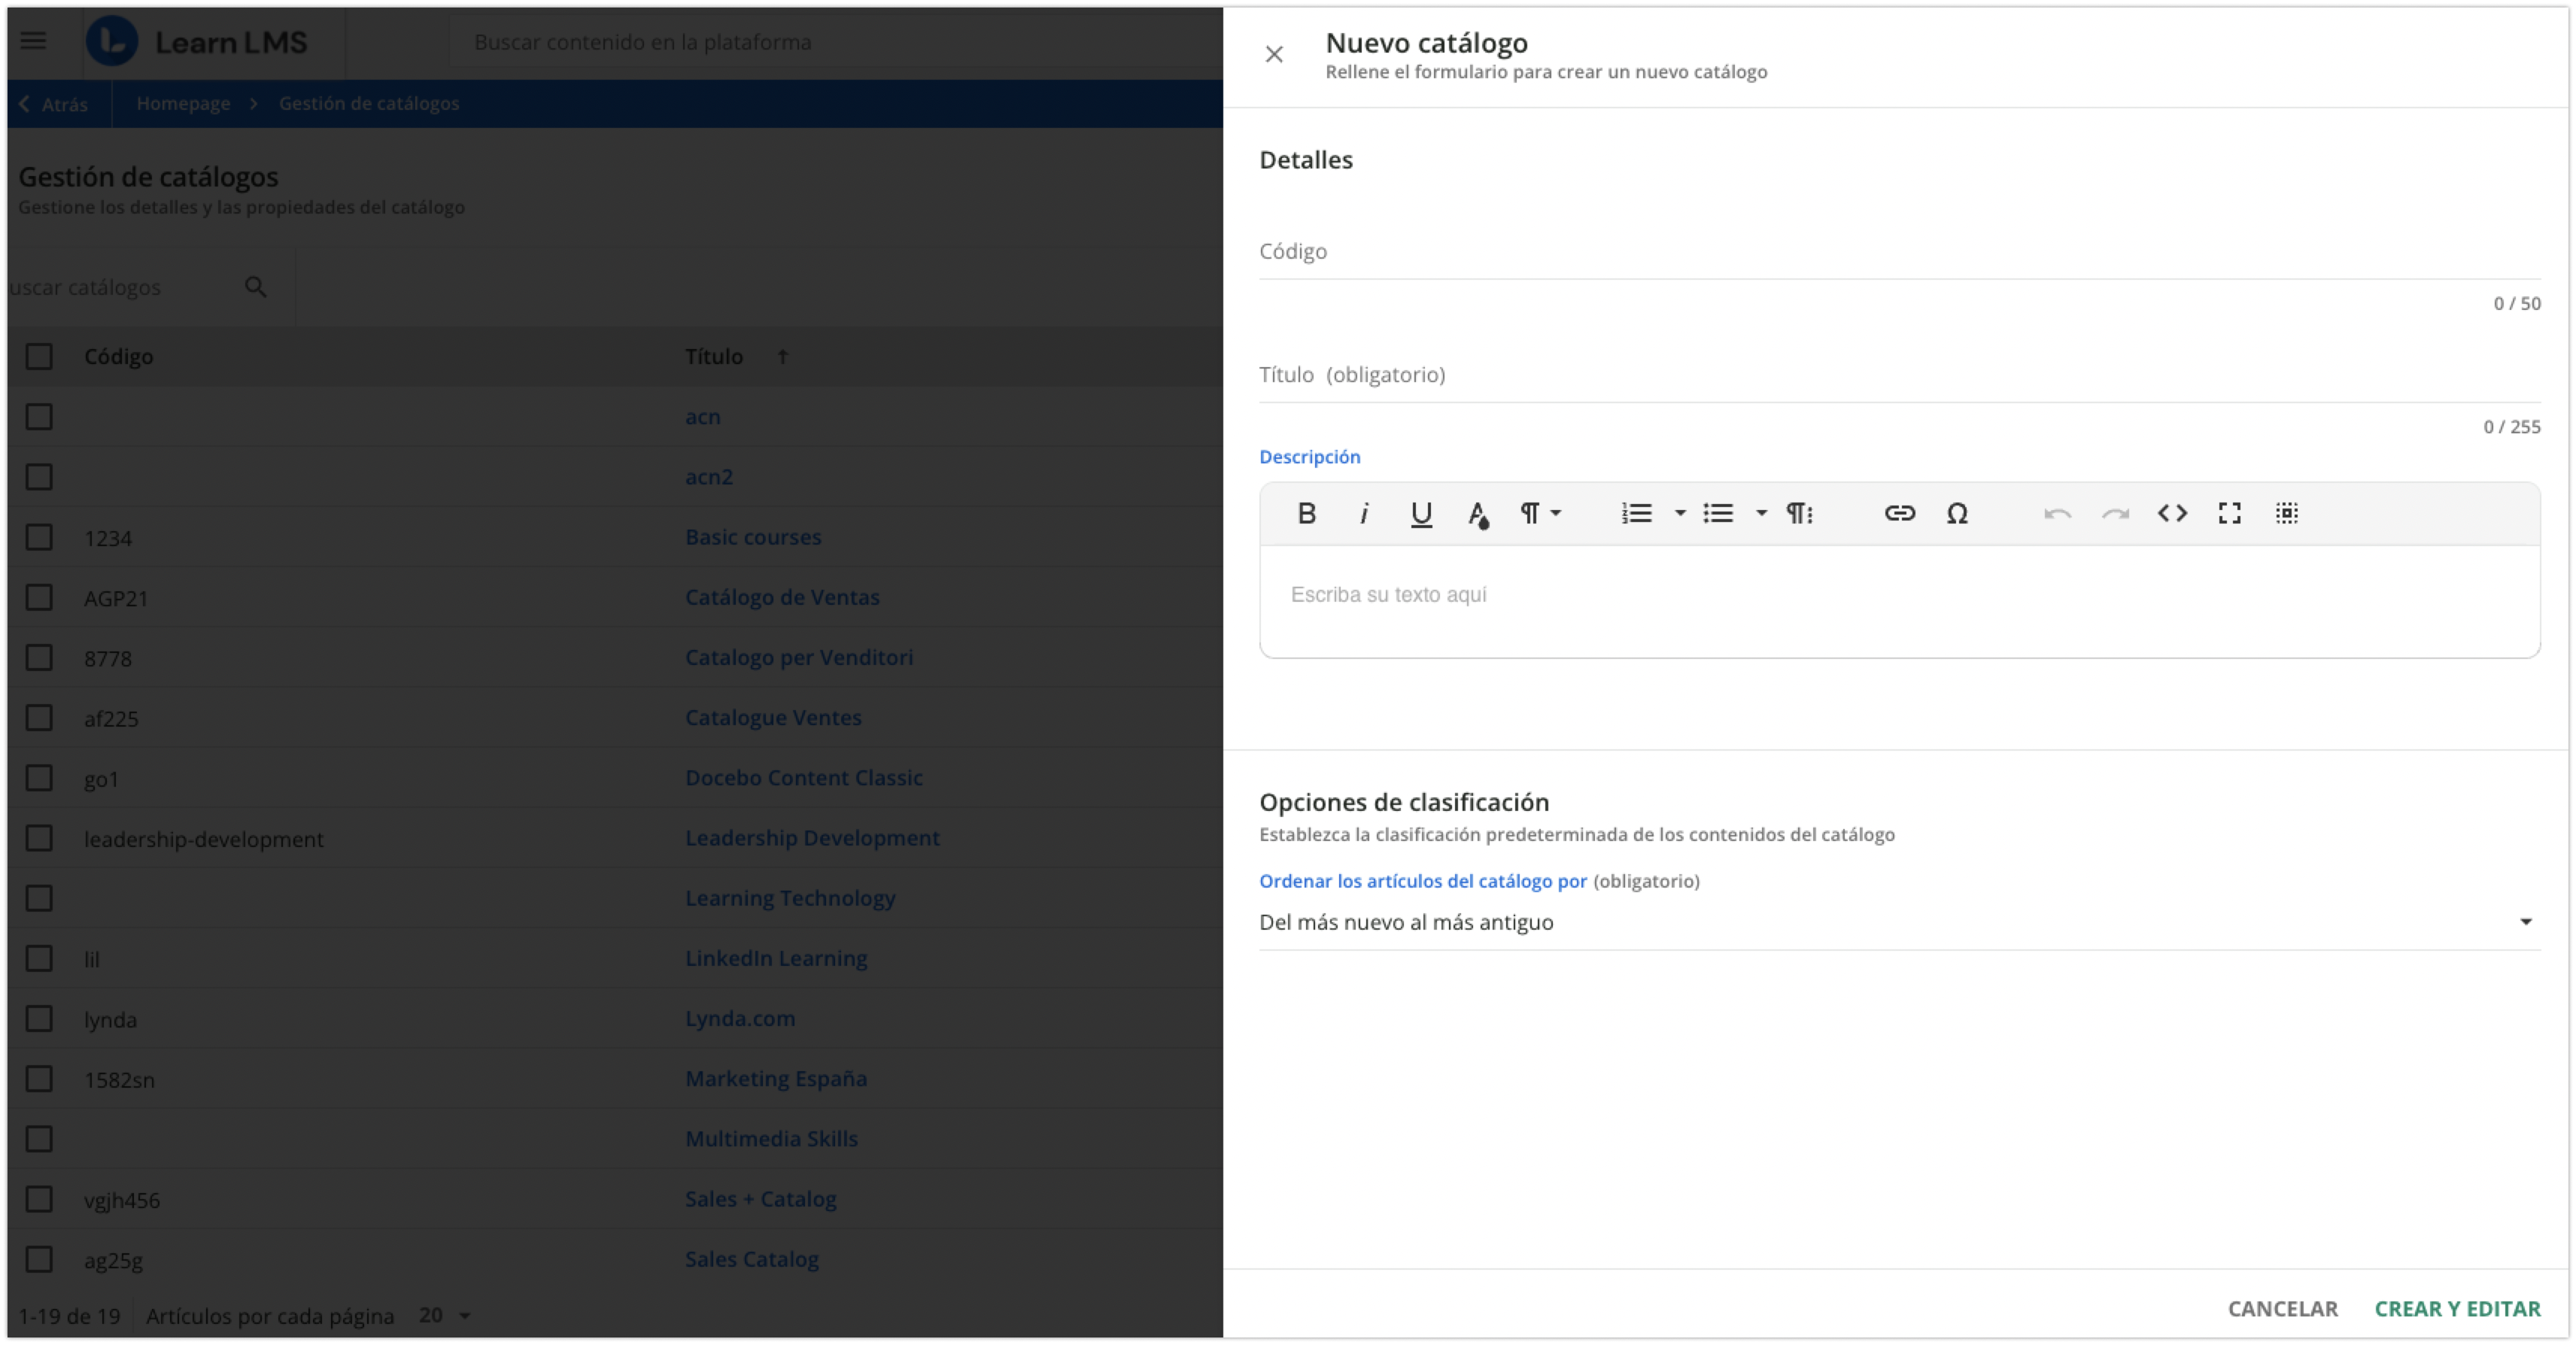Screen dimensions: 2576x1345
Task: Expand the ordered list style dropdown arrow
Action: [1680, 513]
